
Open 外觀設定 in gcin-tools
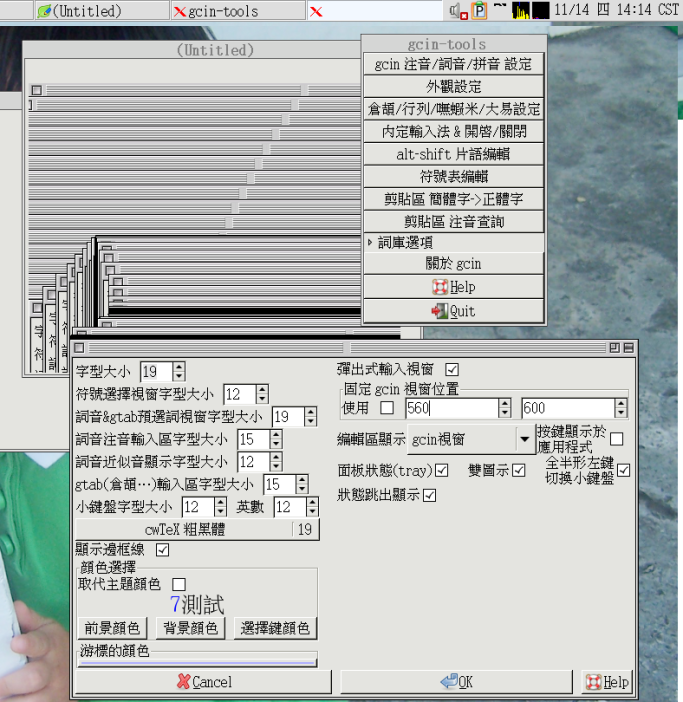454,86
